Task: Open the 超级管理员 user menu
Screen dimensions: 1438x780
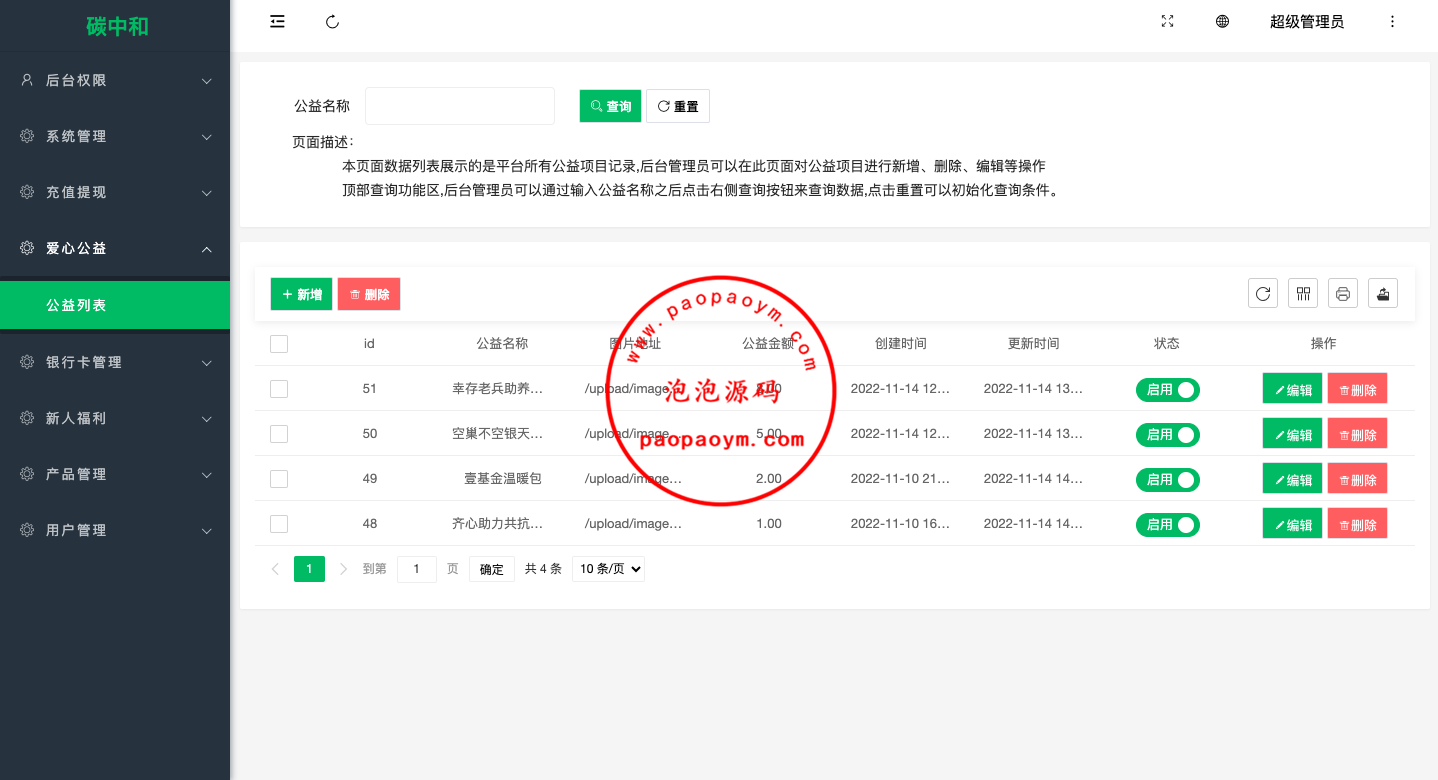Action: point(1306,22)
